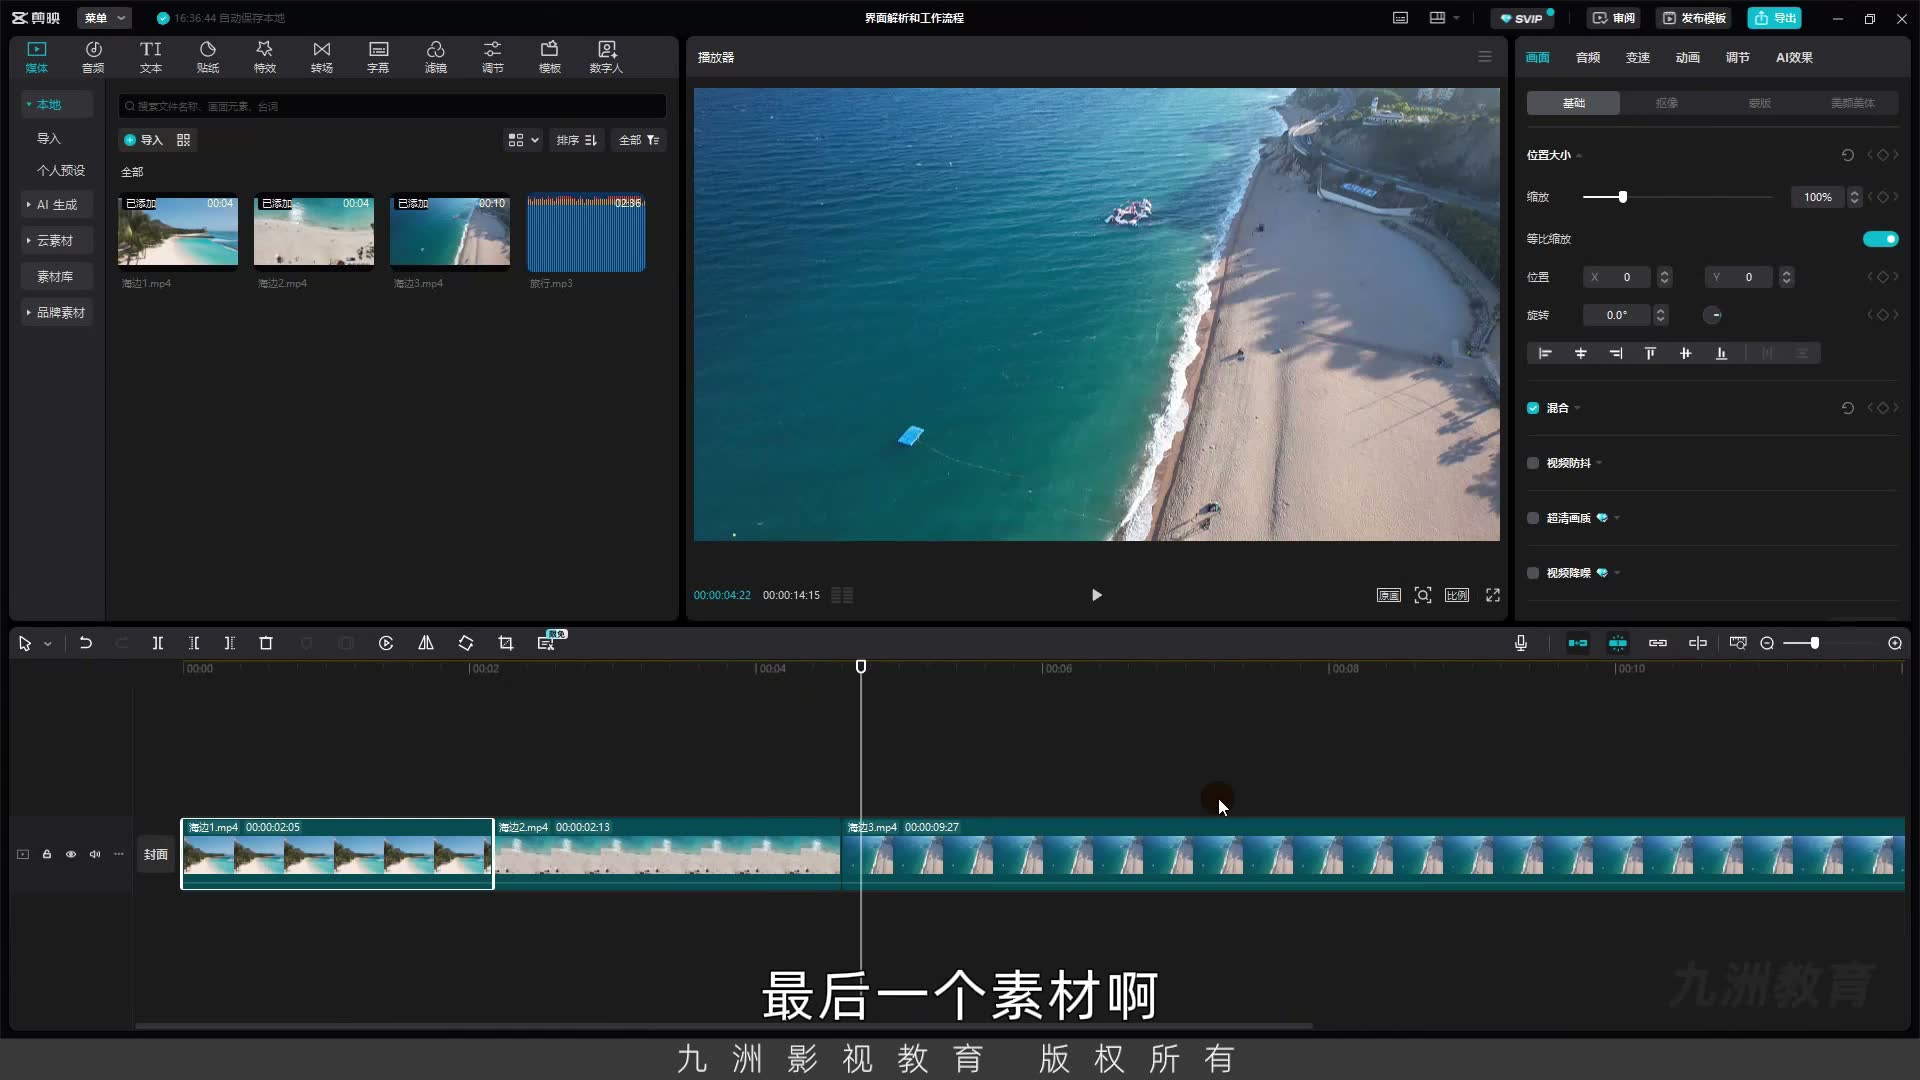This screenshot has height=1080, width=1920.
Task: Mute the main track speaker icon
Action: click(x=95, y=854)
